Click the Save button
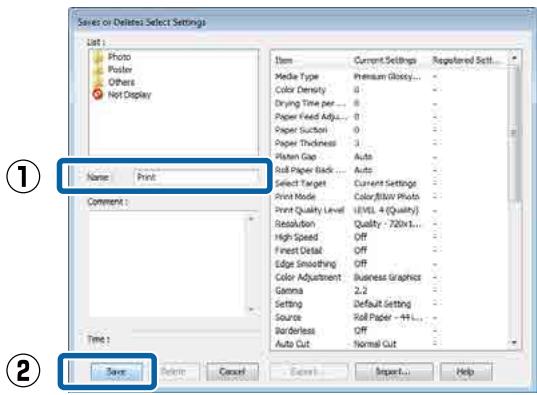The width and height of the screenshot is (537, 395). tap(116, 372)
